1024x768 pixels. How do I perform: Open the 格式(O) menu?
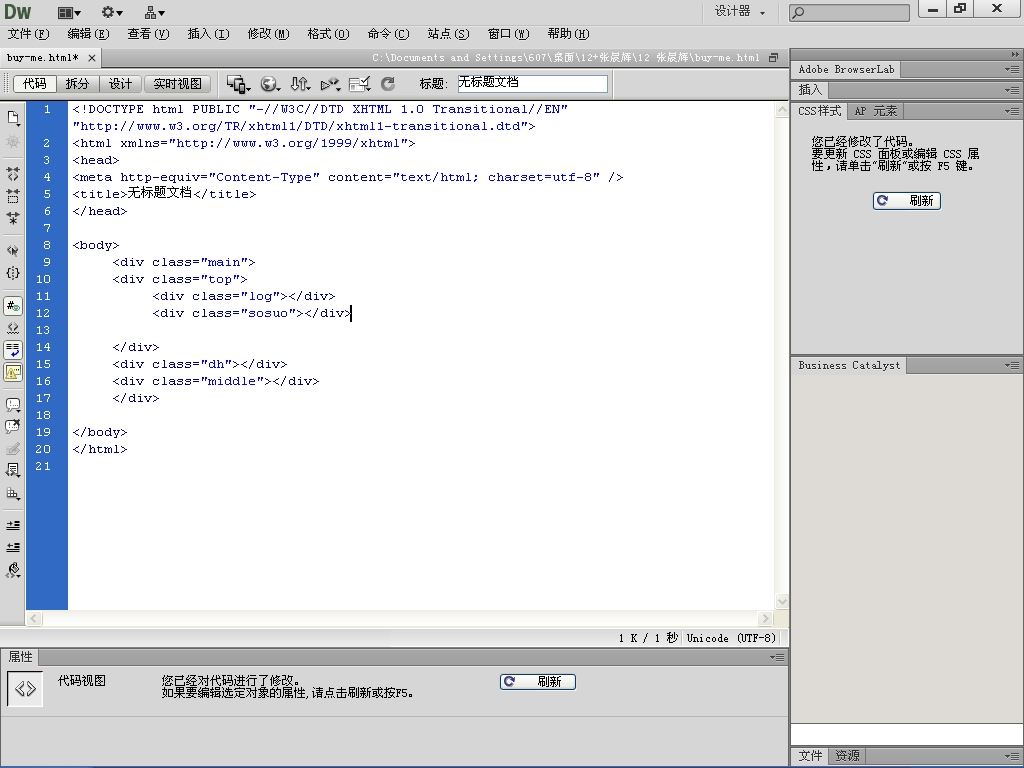328,34
